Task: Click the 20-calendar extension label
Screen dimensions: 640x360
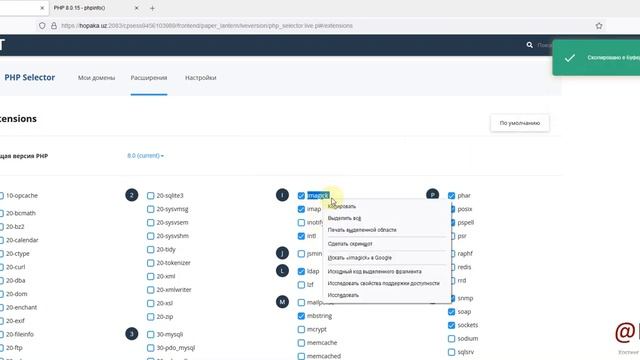Action: (x=22, y=240)
